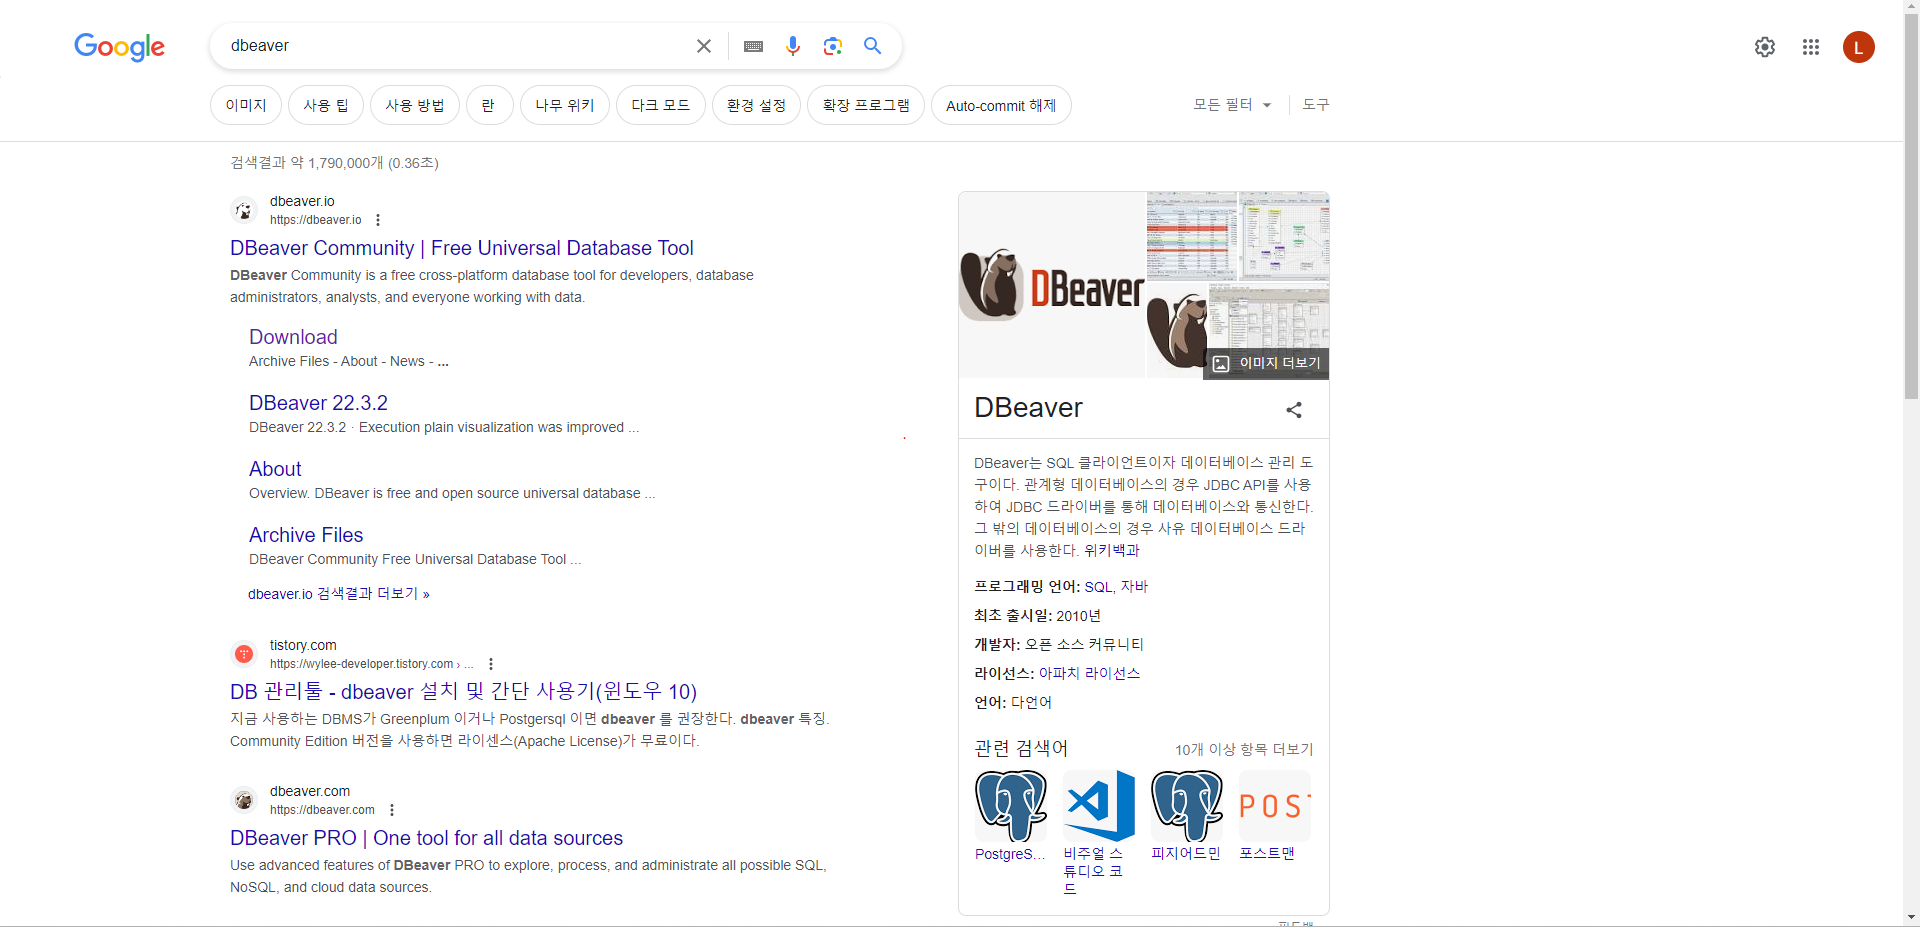Click dbeaver.com site favicon
Screen dimensions: 1920x927
tap(244, 800)
